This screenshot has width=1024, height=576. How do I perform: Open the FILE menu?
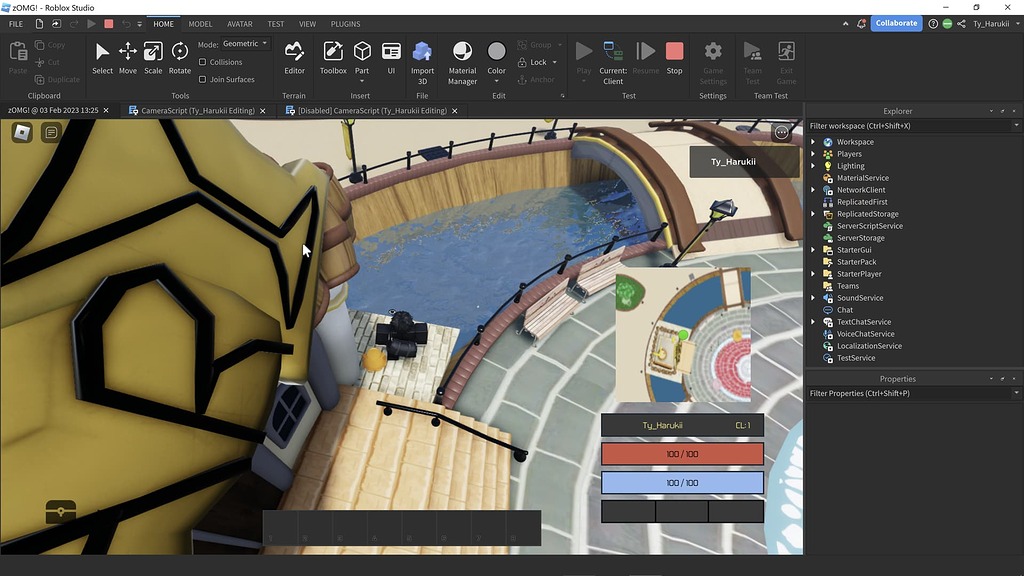tap(16, 24)
